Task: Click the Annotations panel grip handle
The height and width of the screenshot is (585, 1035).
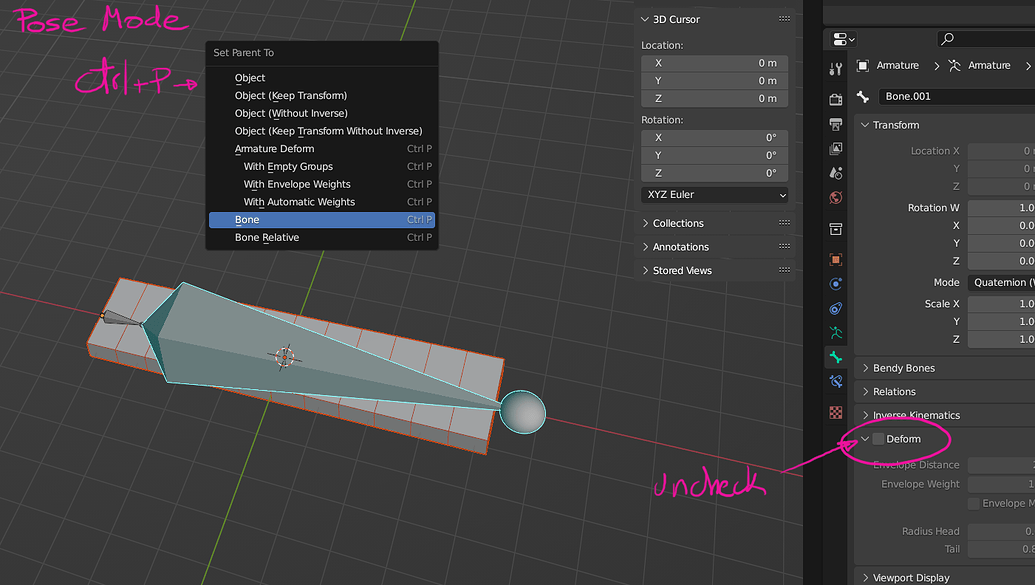Action: pos(784,247)
